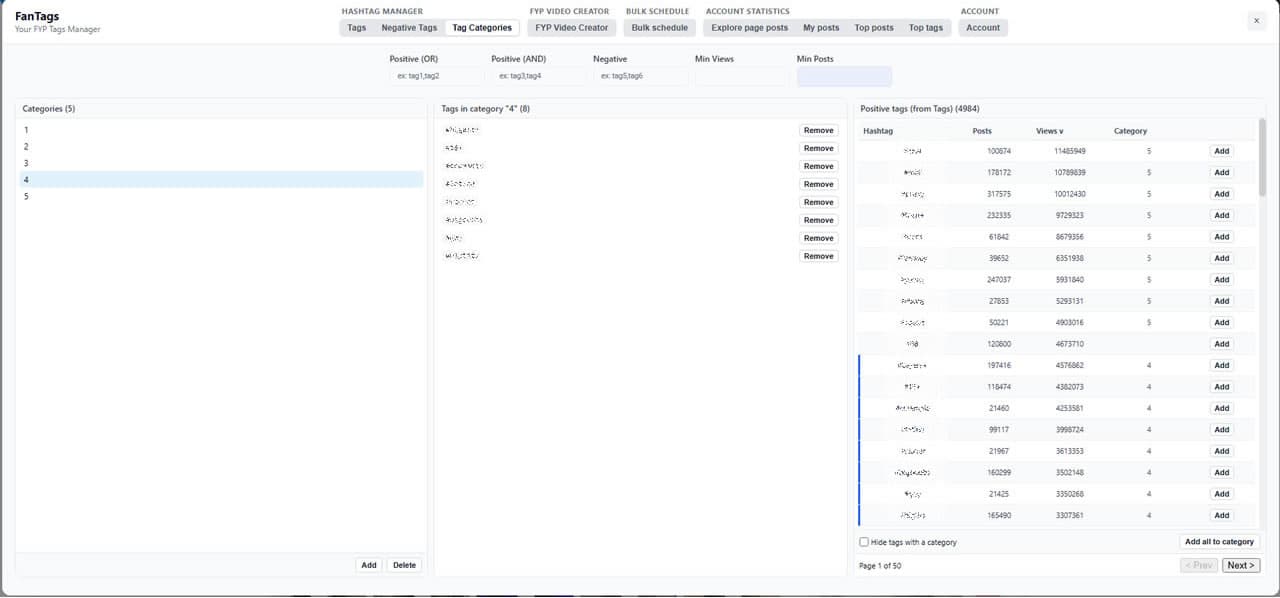Focus the Min Views input field
The width and height of the screenshot is (1280, 598).
(742, 76)
